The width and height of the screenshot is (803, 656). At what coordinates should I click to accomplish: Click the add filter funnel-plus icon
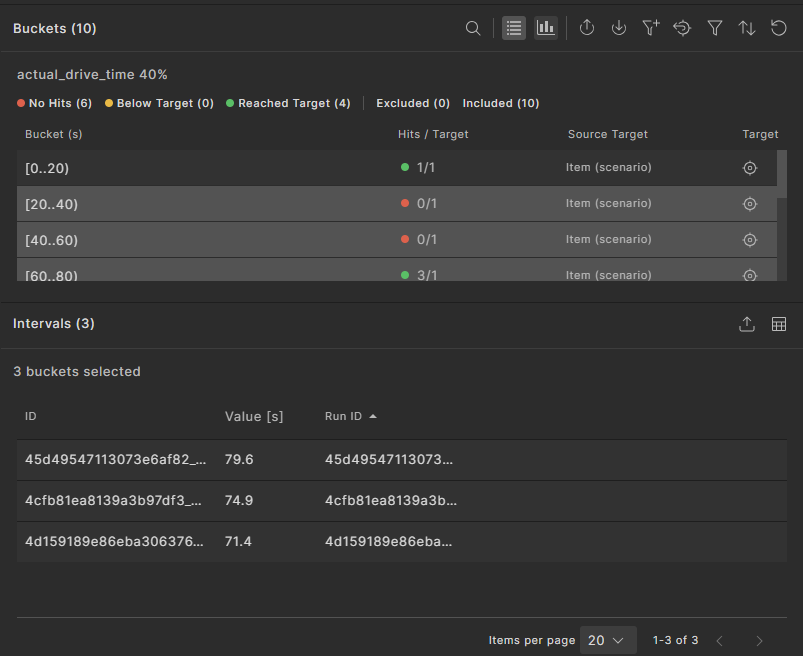point(651,28)
